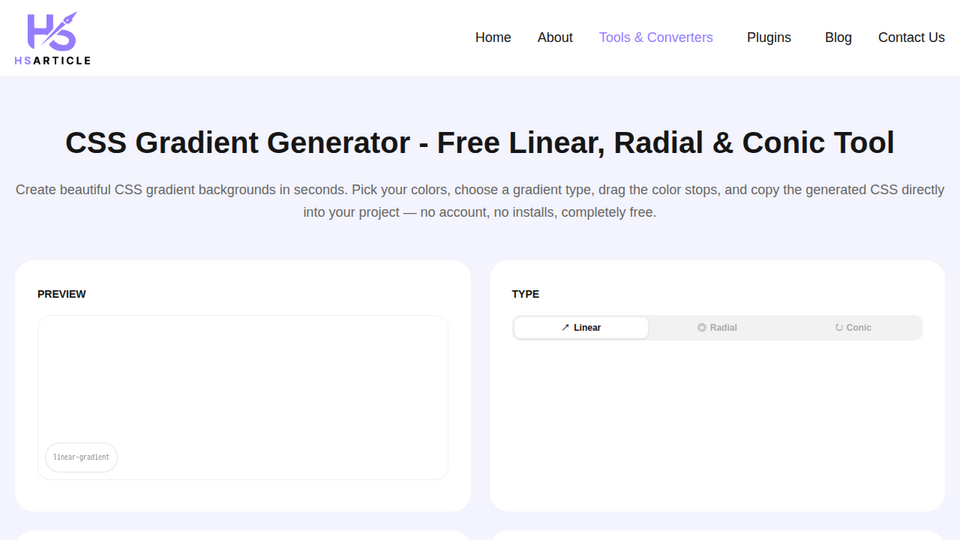The image size is (960, 540).
Task: Select the Linear gradient type
Action: [x=581, y=328]
